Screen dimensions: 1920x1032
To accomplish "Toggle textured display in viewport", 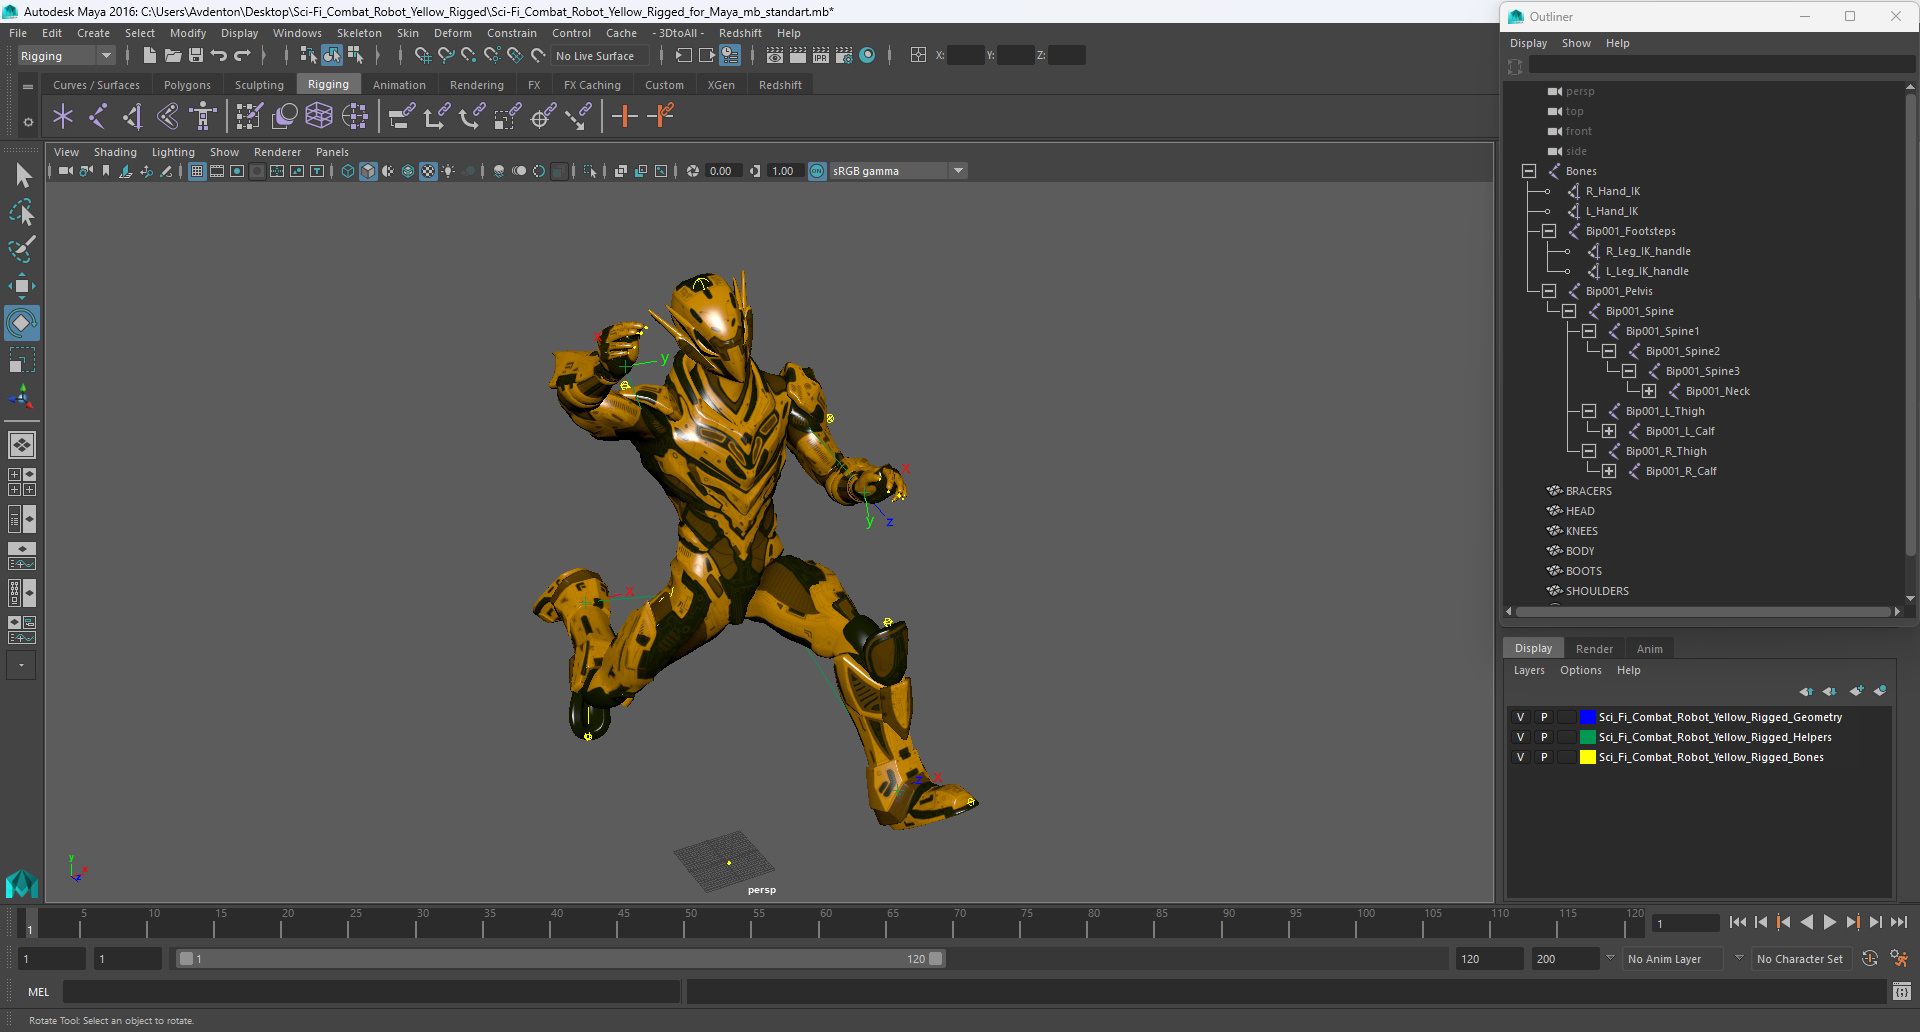I will click(428, 171).
